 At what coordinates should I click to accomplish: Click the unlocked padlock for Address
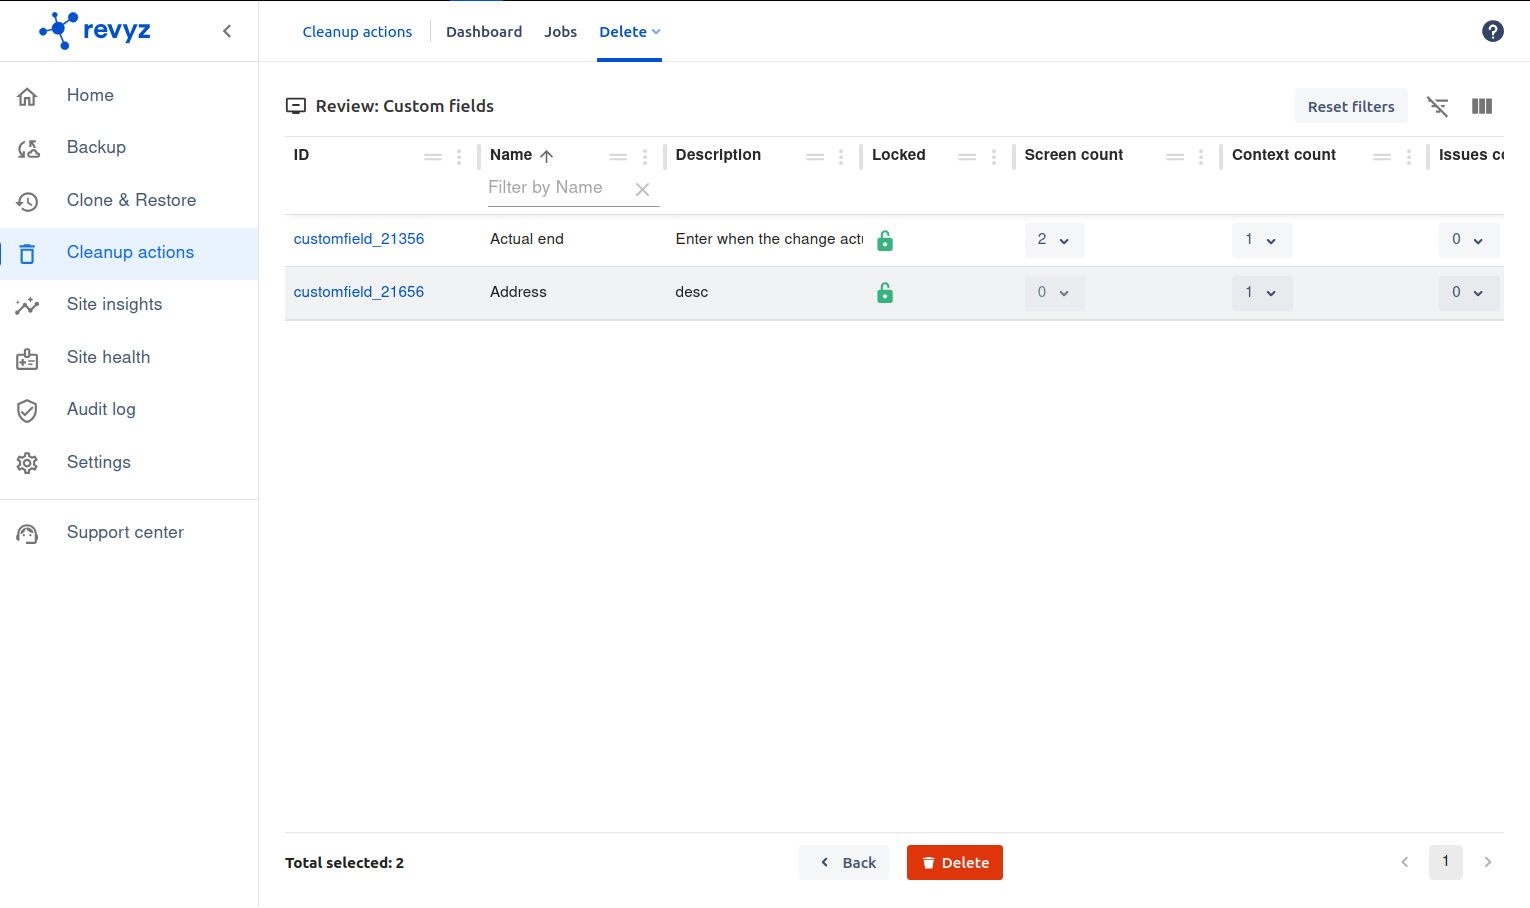885,292
